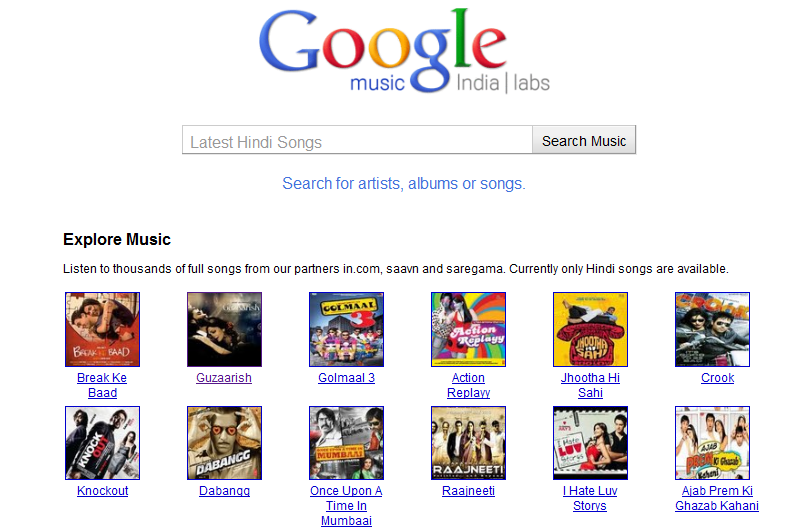Select the Golmaal 3 album artwork
Viewport: 798px width, 531px height.
click(347, 329)
